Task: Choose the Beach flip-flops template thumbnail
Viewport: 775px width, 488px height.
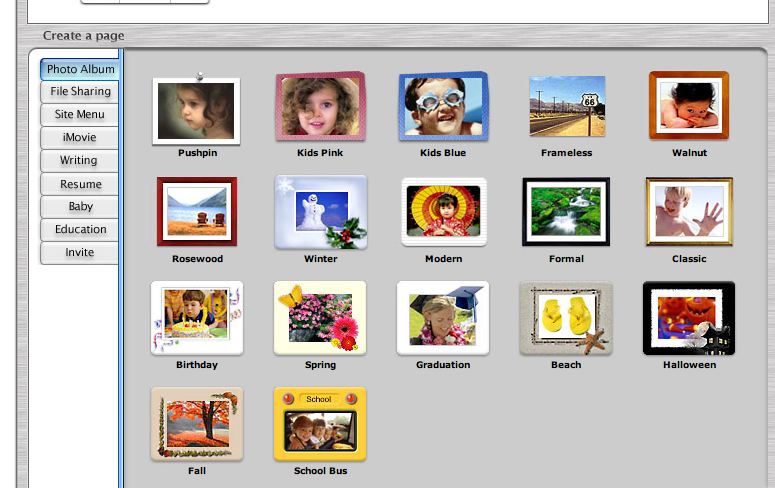Action: pos(566,318)
